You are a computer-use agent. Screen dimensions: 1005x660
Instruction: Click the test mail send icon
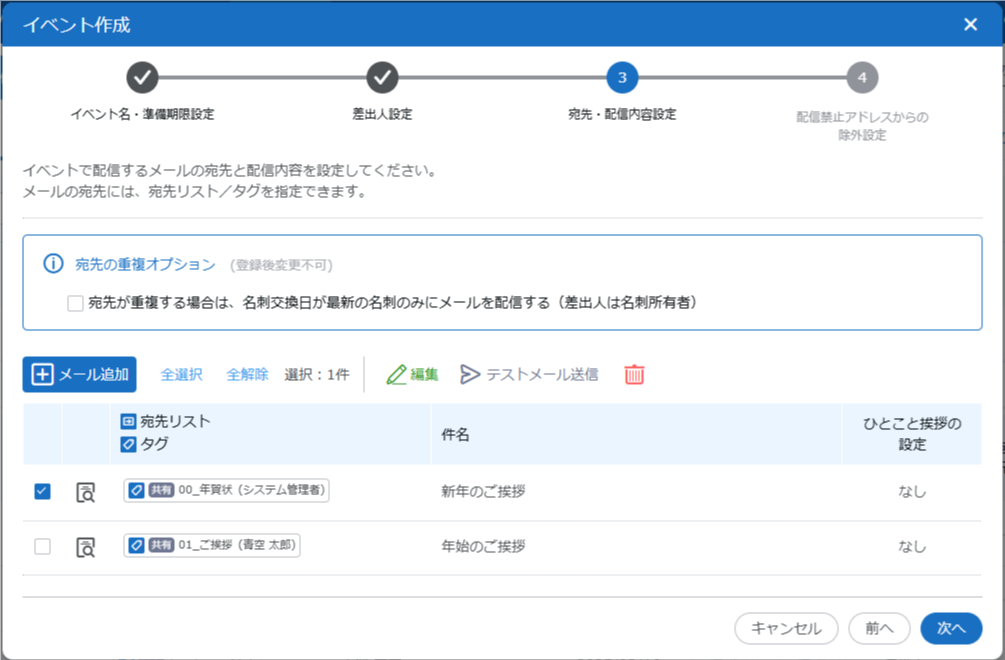(x=470, y=375)
